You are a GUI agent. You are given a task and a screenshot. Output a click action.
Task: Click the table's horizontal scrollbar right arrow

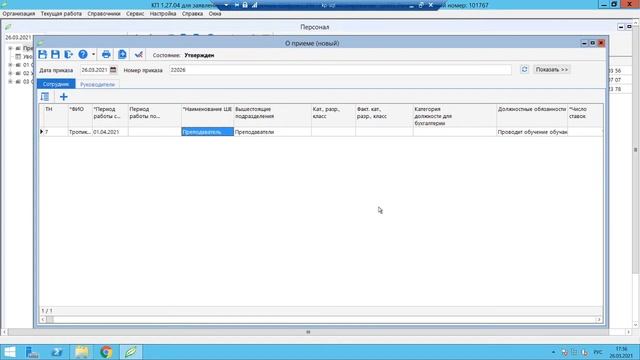pyautogui.click(x=599, y=320)
